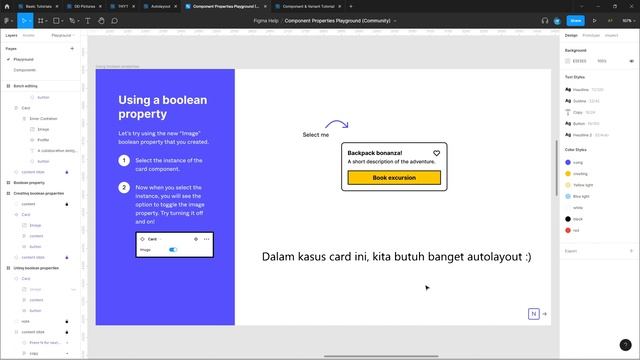This screenshot has width=640, height=360.
Task: Select the Playground page
Action: [x=23, y=59]
